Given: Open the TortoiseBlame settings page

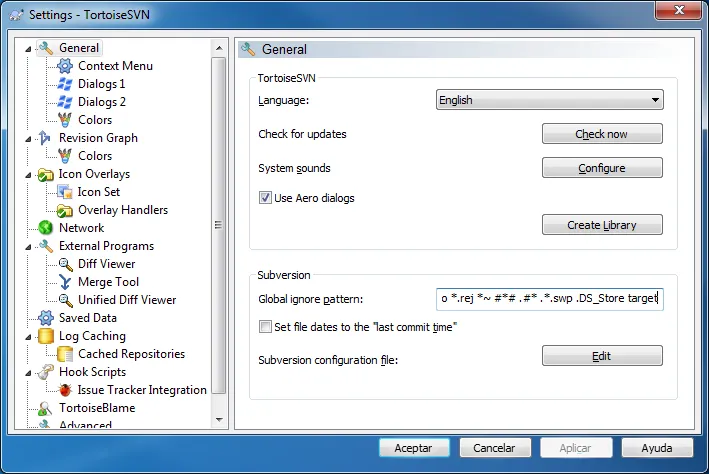Looking at the screenshot, I should tap(97, 408).
